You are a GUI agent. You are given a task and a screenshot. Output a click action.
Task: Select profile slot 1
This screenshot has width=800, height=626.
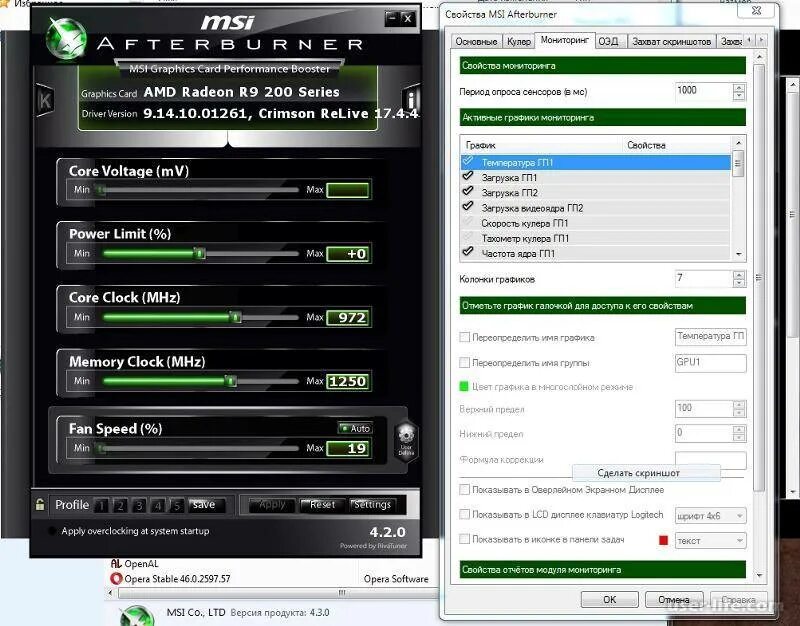click(x=101, y=505)
